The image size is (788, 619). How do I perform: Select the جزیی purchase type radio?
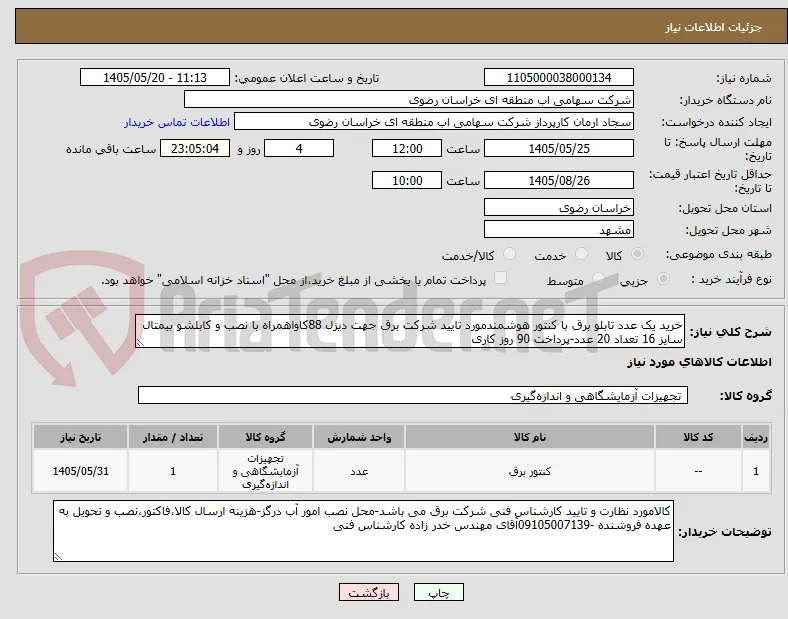pyautogui.click(x=663, y=279)
